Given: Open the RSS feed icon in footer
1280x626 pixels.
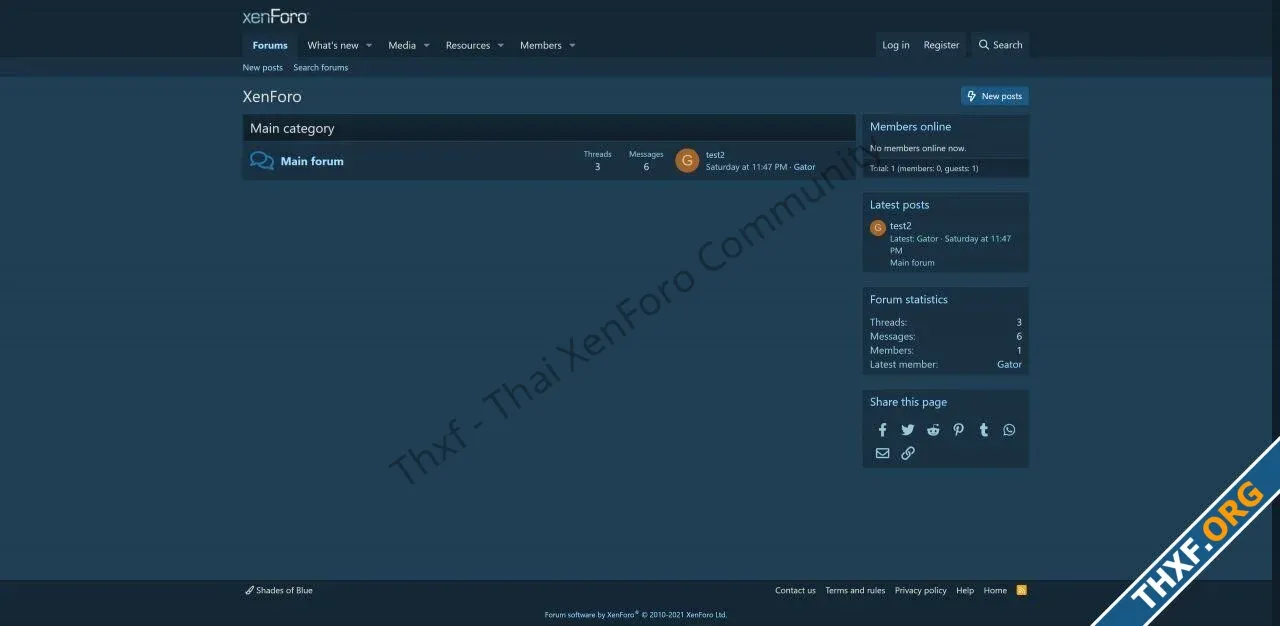Looking at the screenshot, I should [1021, 590].
